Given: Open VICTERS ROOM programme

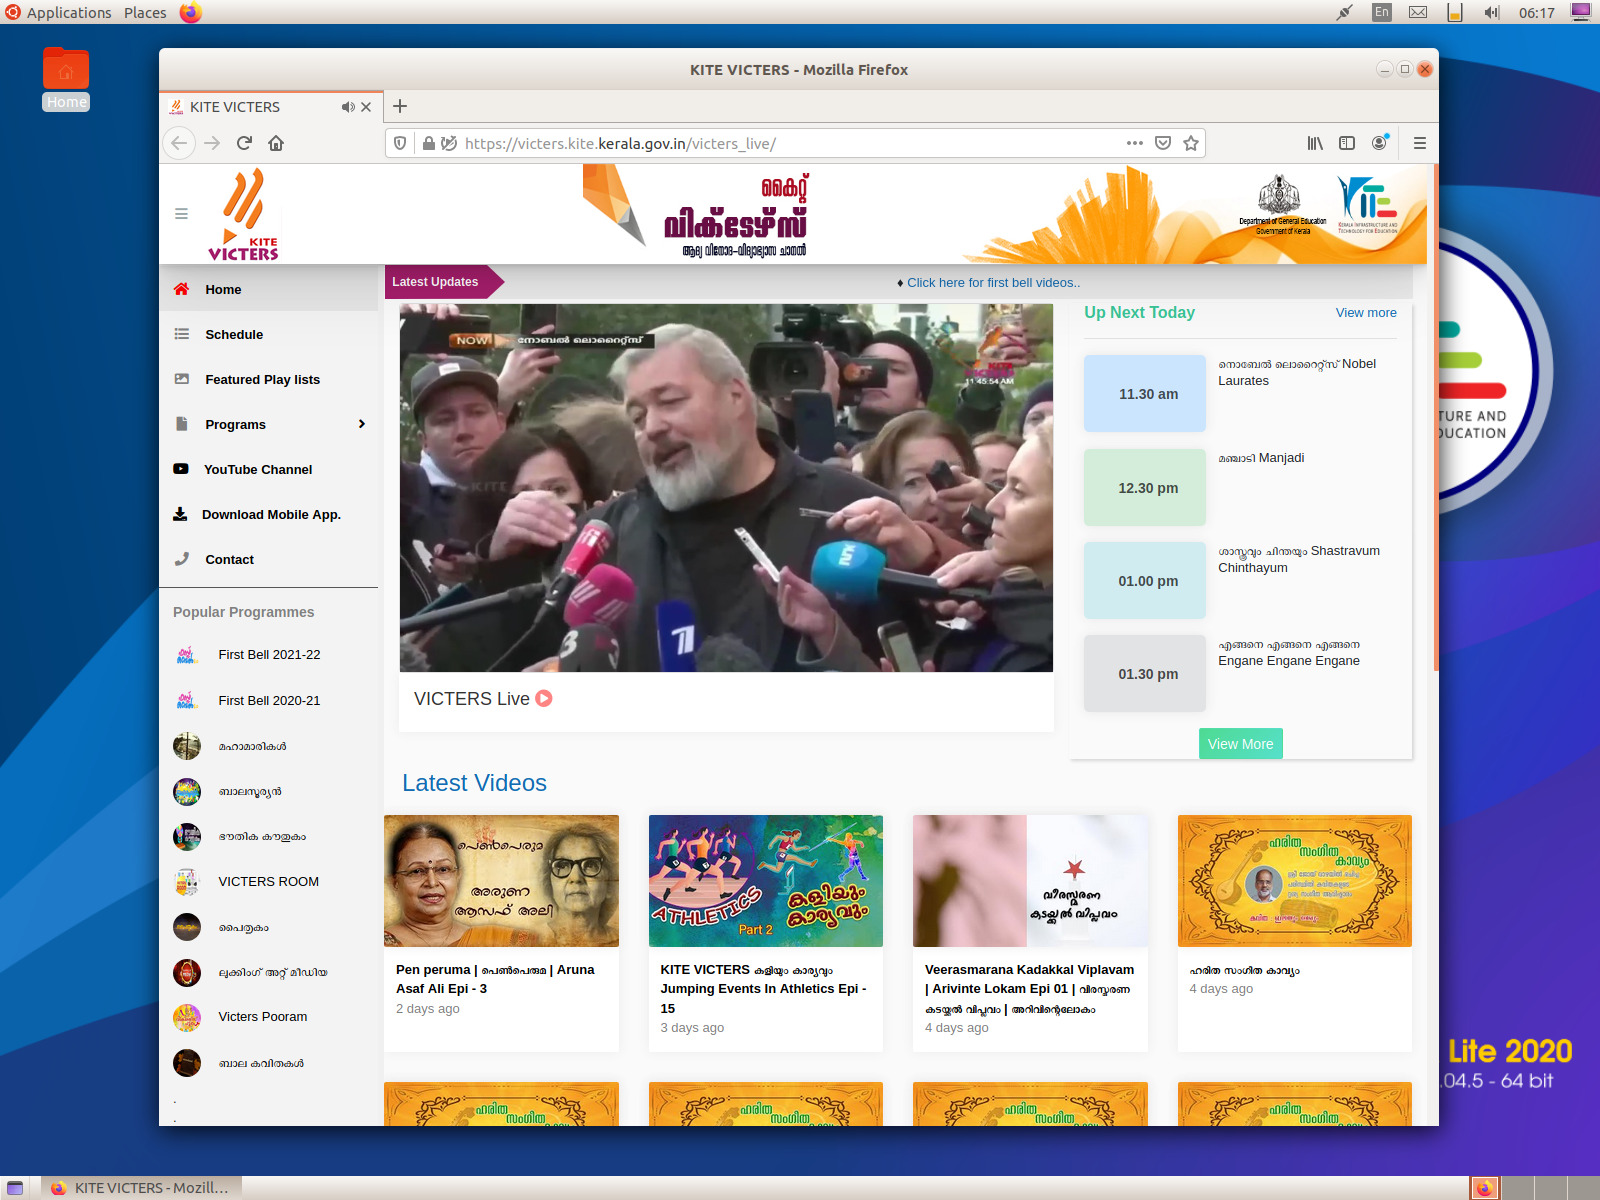Looking at the screenshot, I should pos(268,882).
